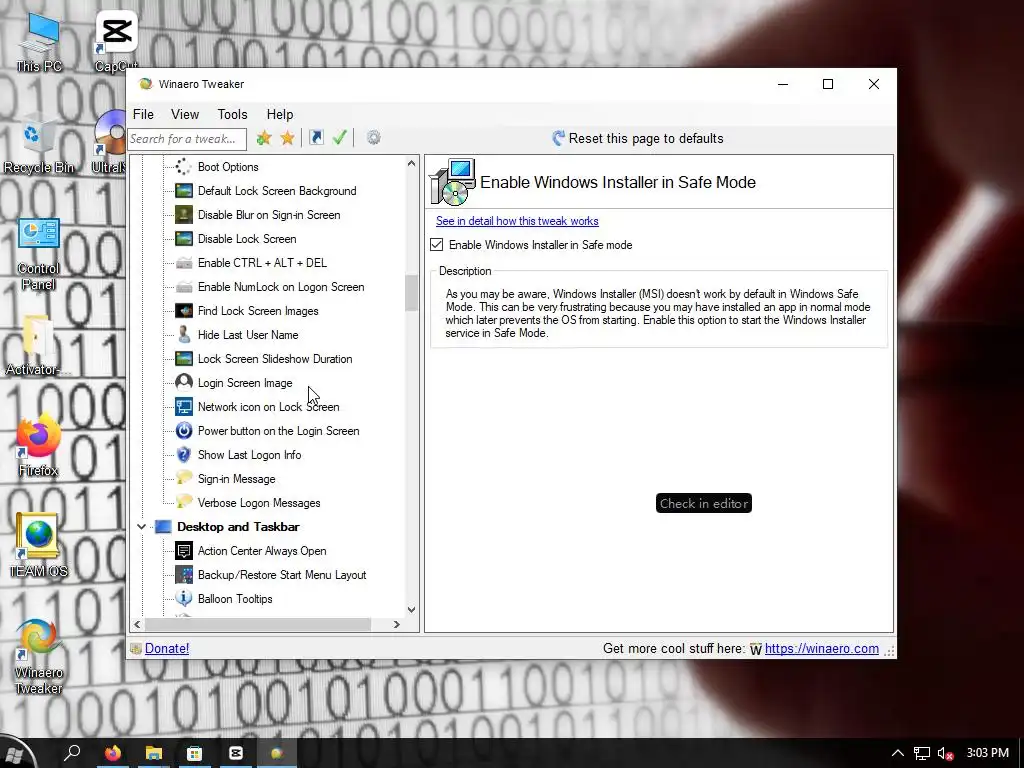Image resolution: width=1024 pixels, height=768 pixels.
Task: Open taskbar search magnifier
Action: pyautogui.click(x=72, y=752)
